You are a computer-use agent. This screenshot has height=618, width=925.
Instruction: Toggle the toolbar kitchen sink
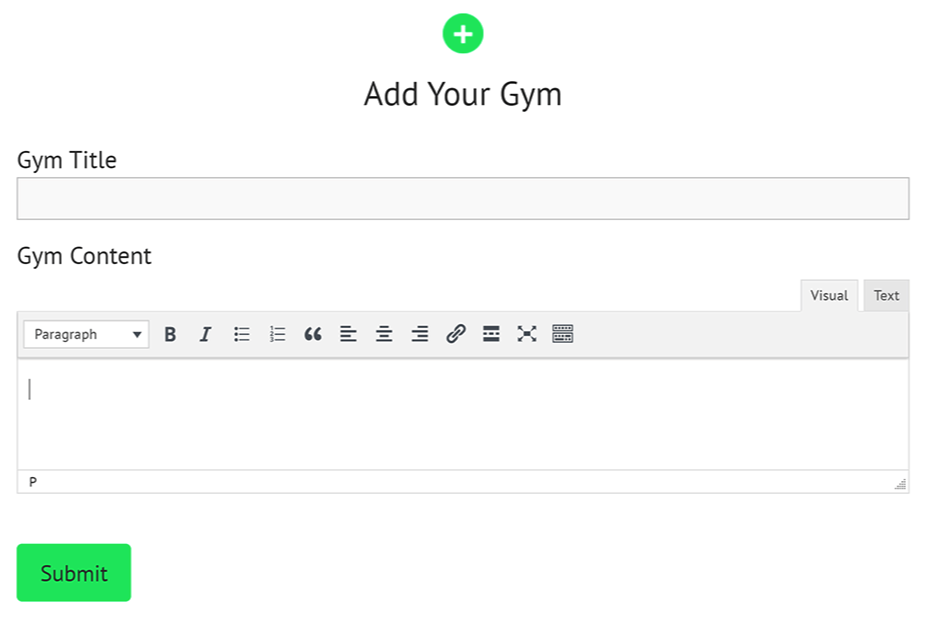[563, 335]
